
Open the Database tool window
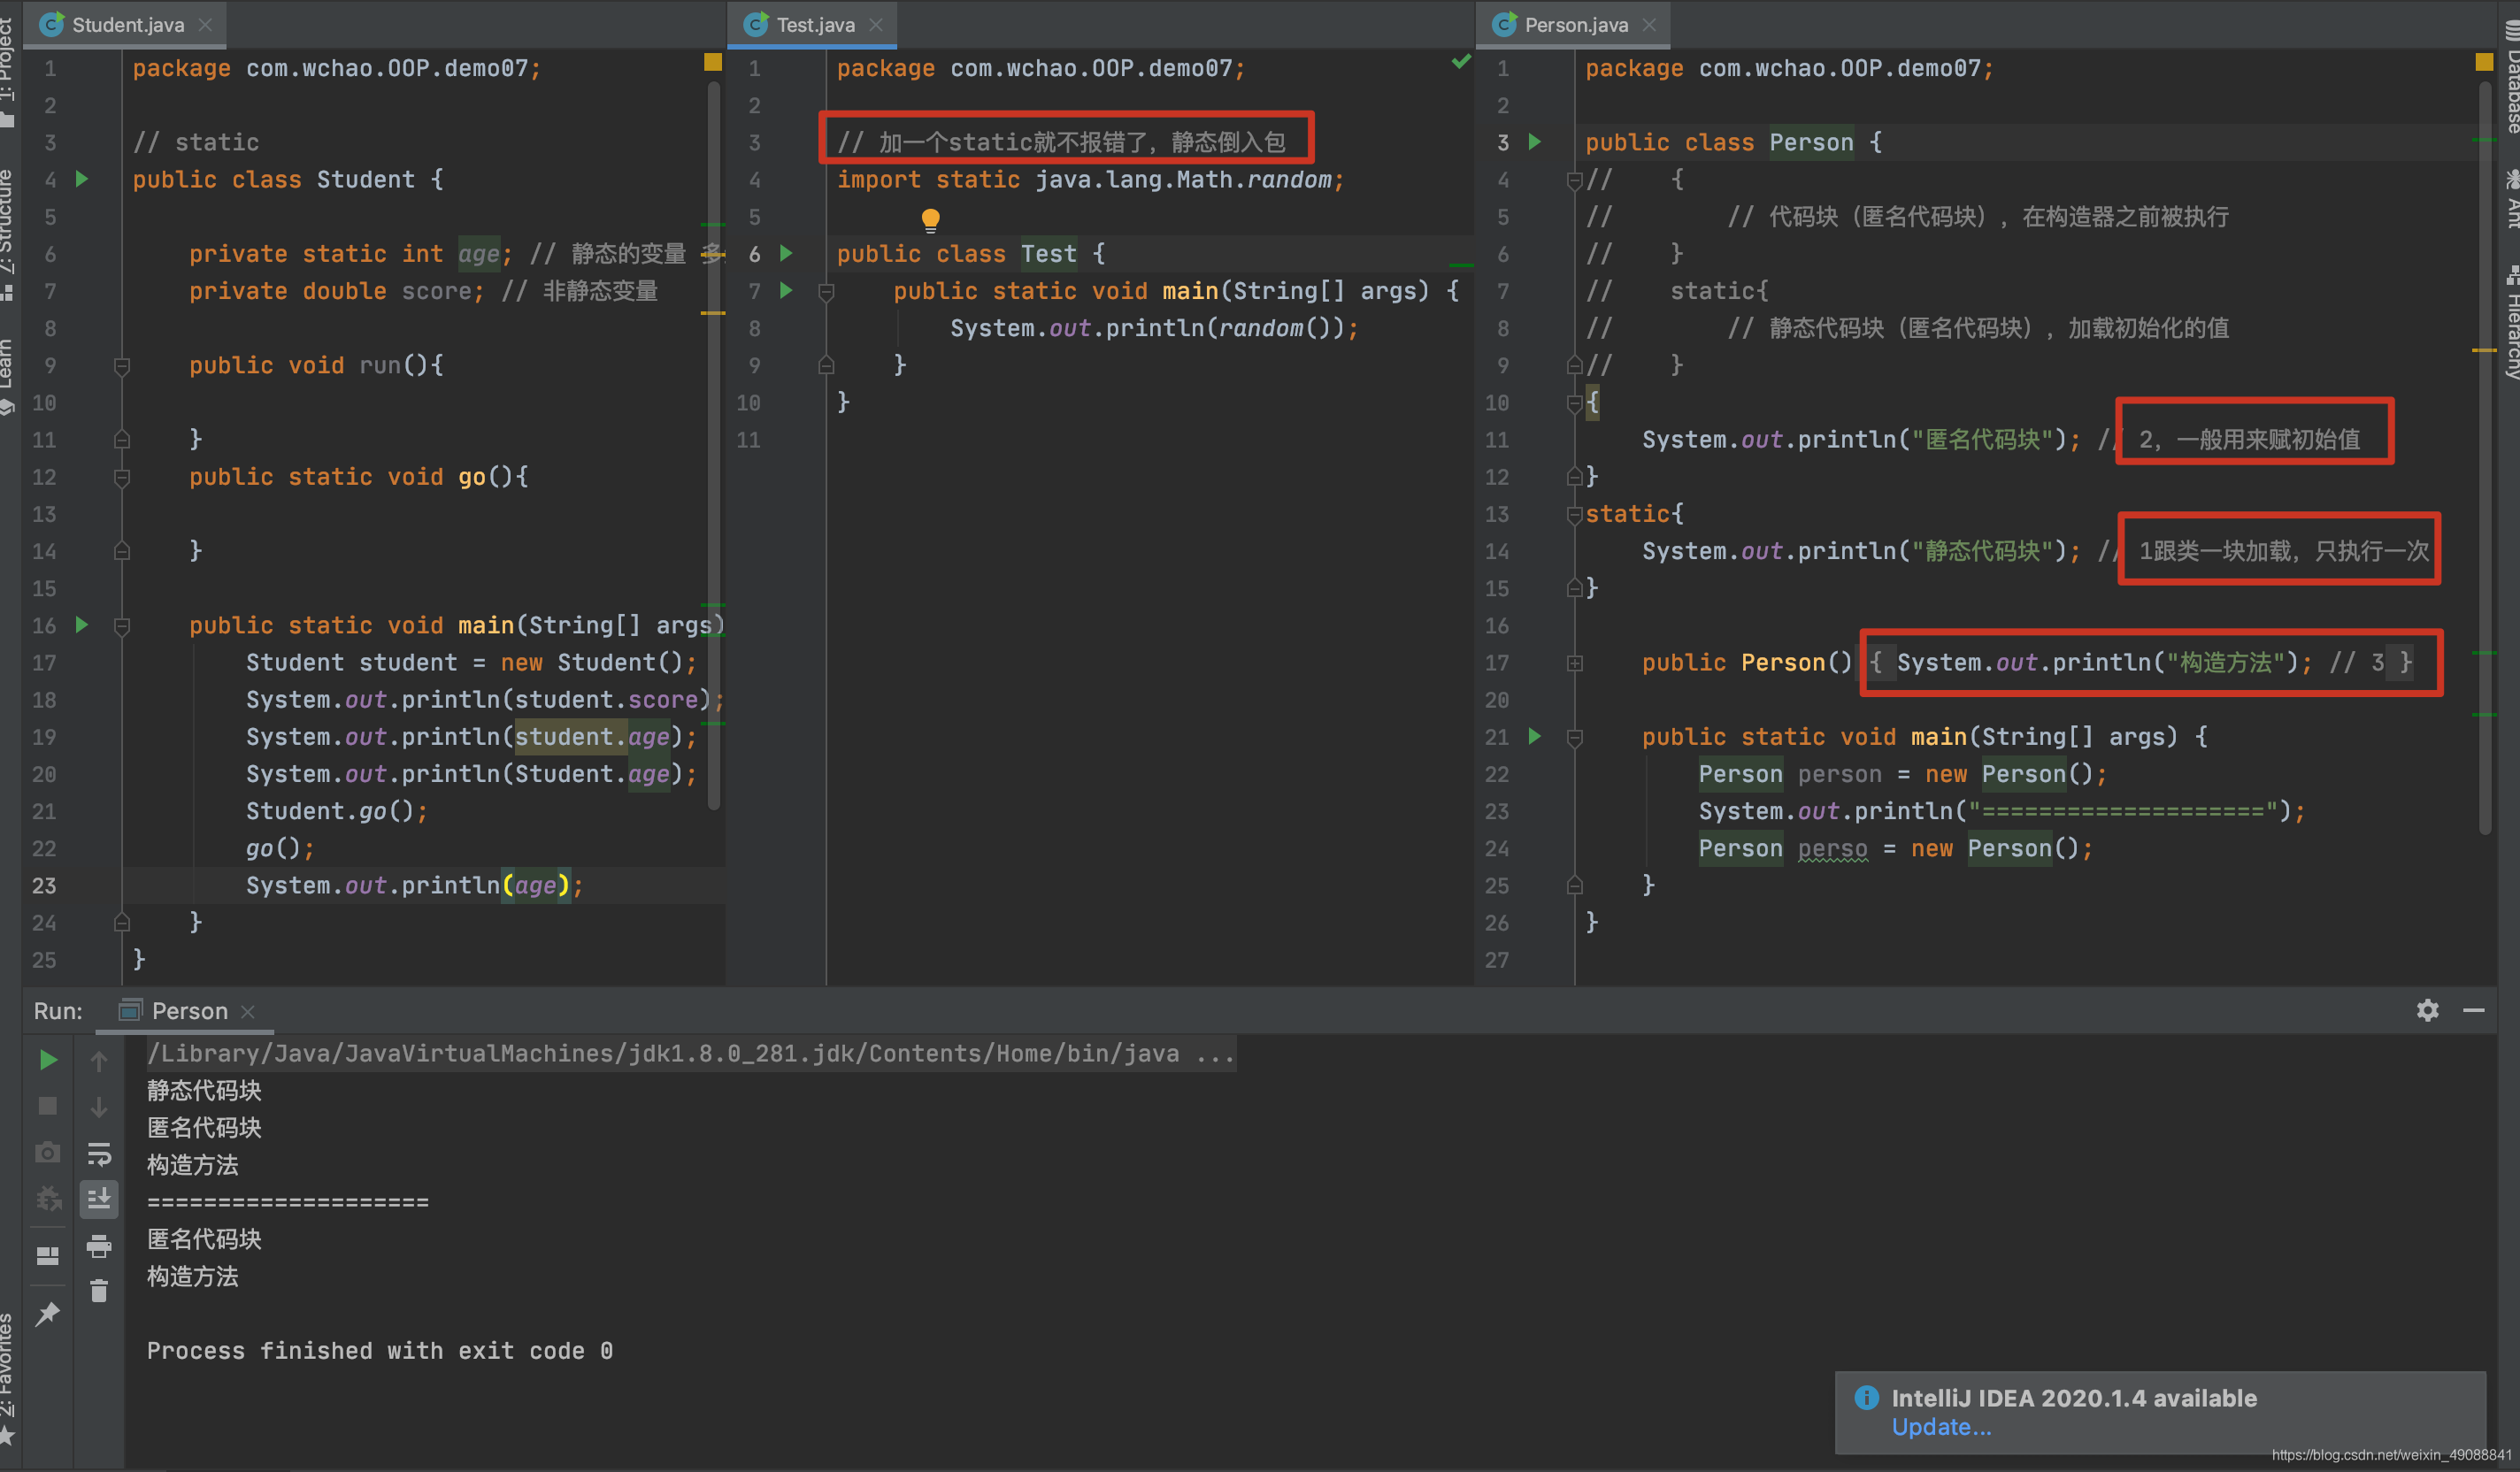click(2511, 75)
